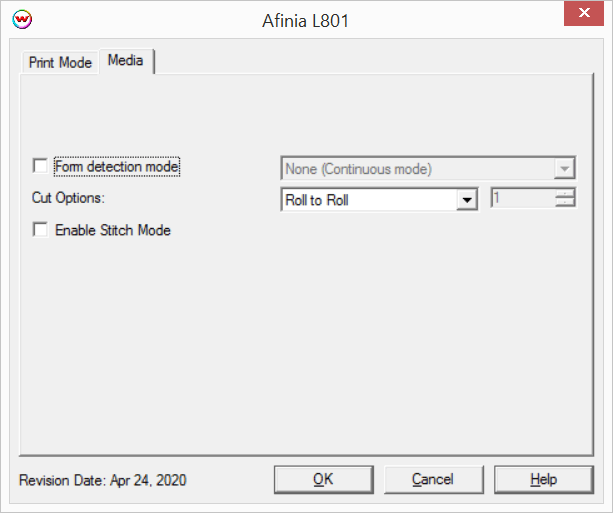Click the Revision Date: Apr 24, 2020 text

pos(103,480)
